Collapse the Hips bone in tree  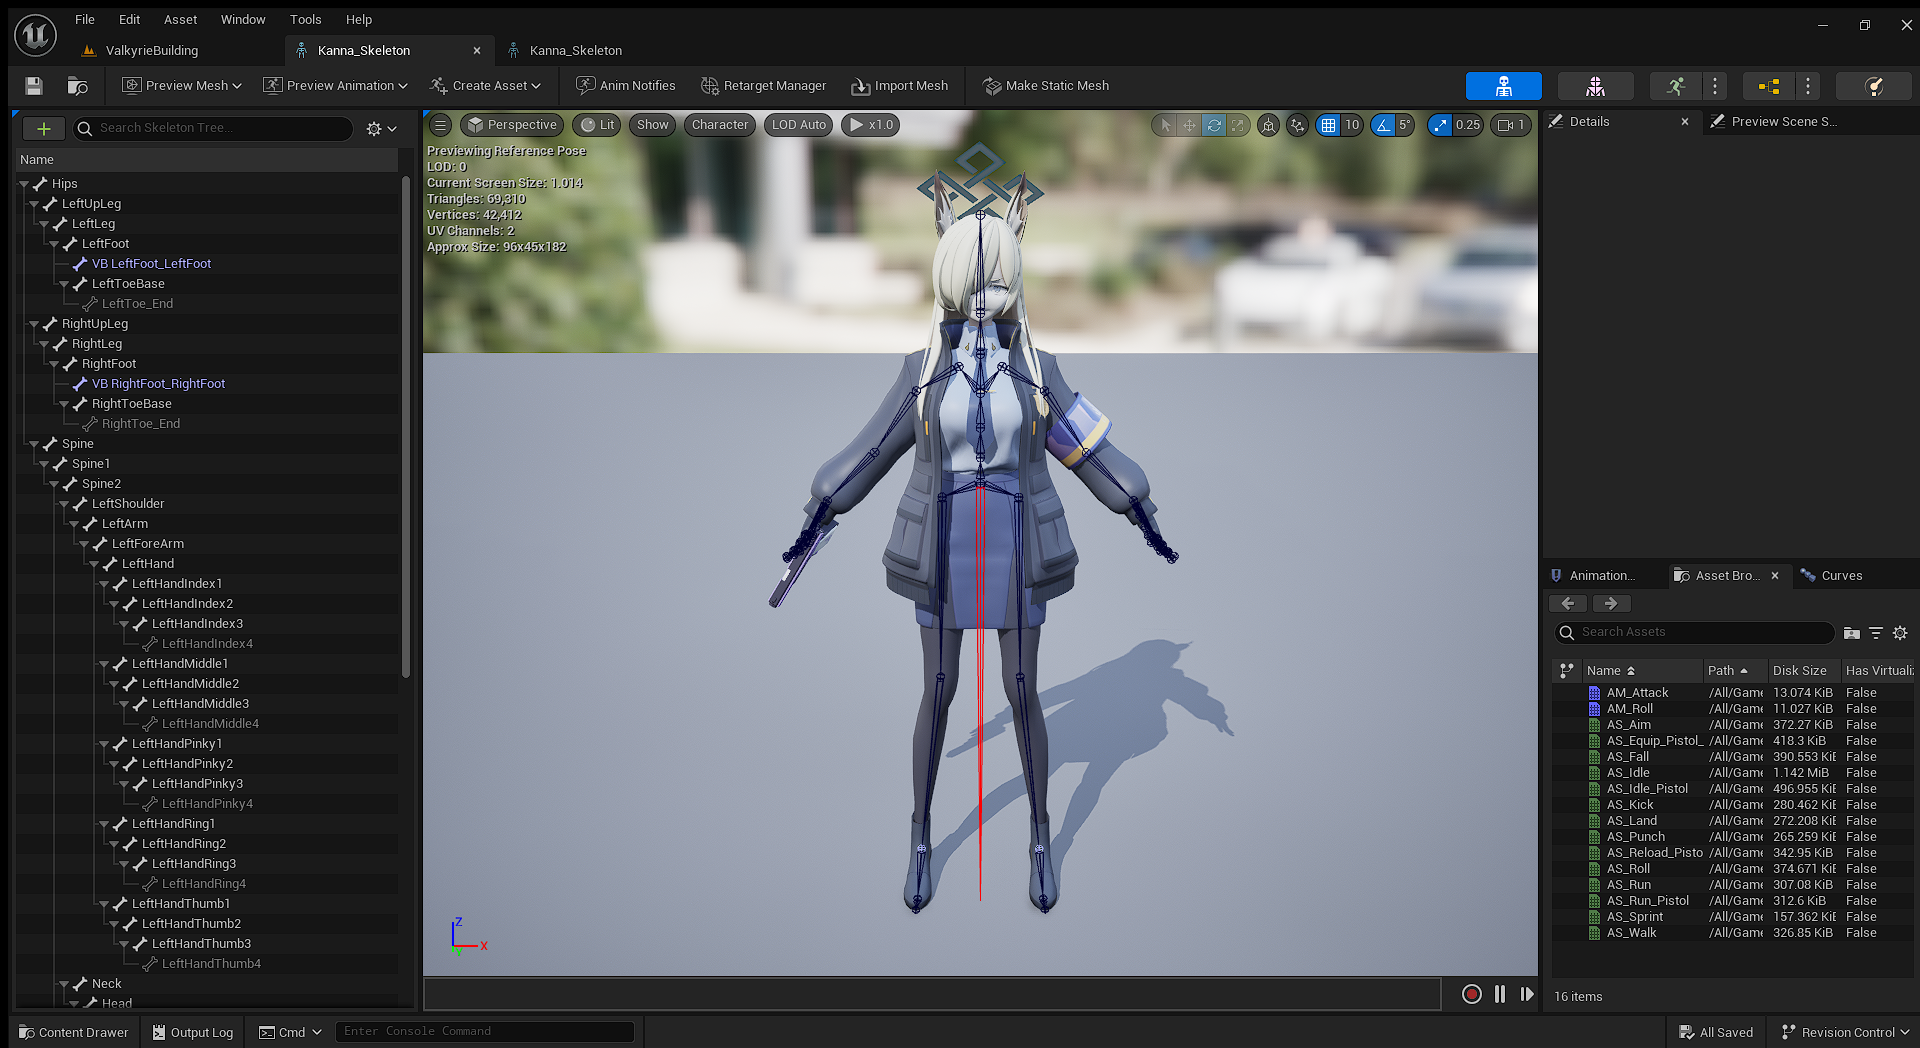click(x=24, y=184)
